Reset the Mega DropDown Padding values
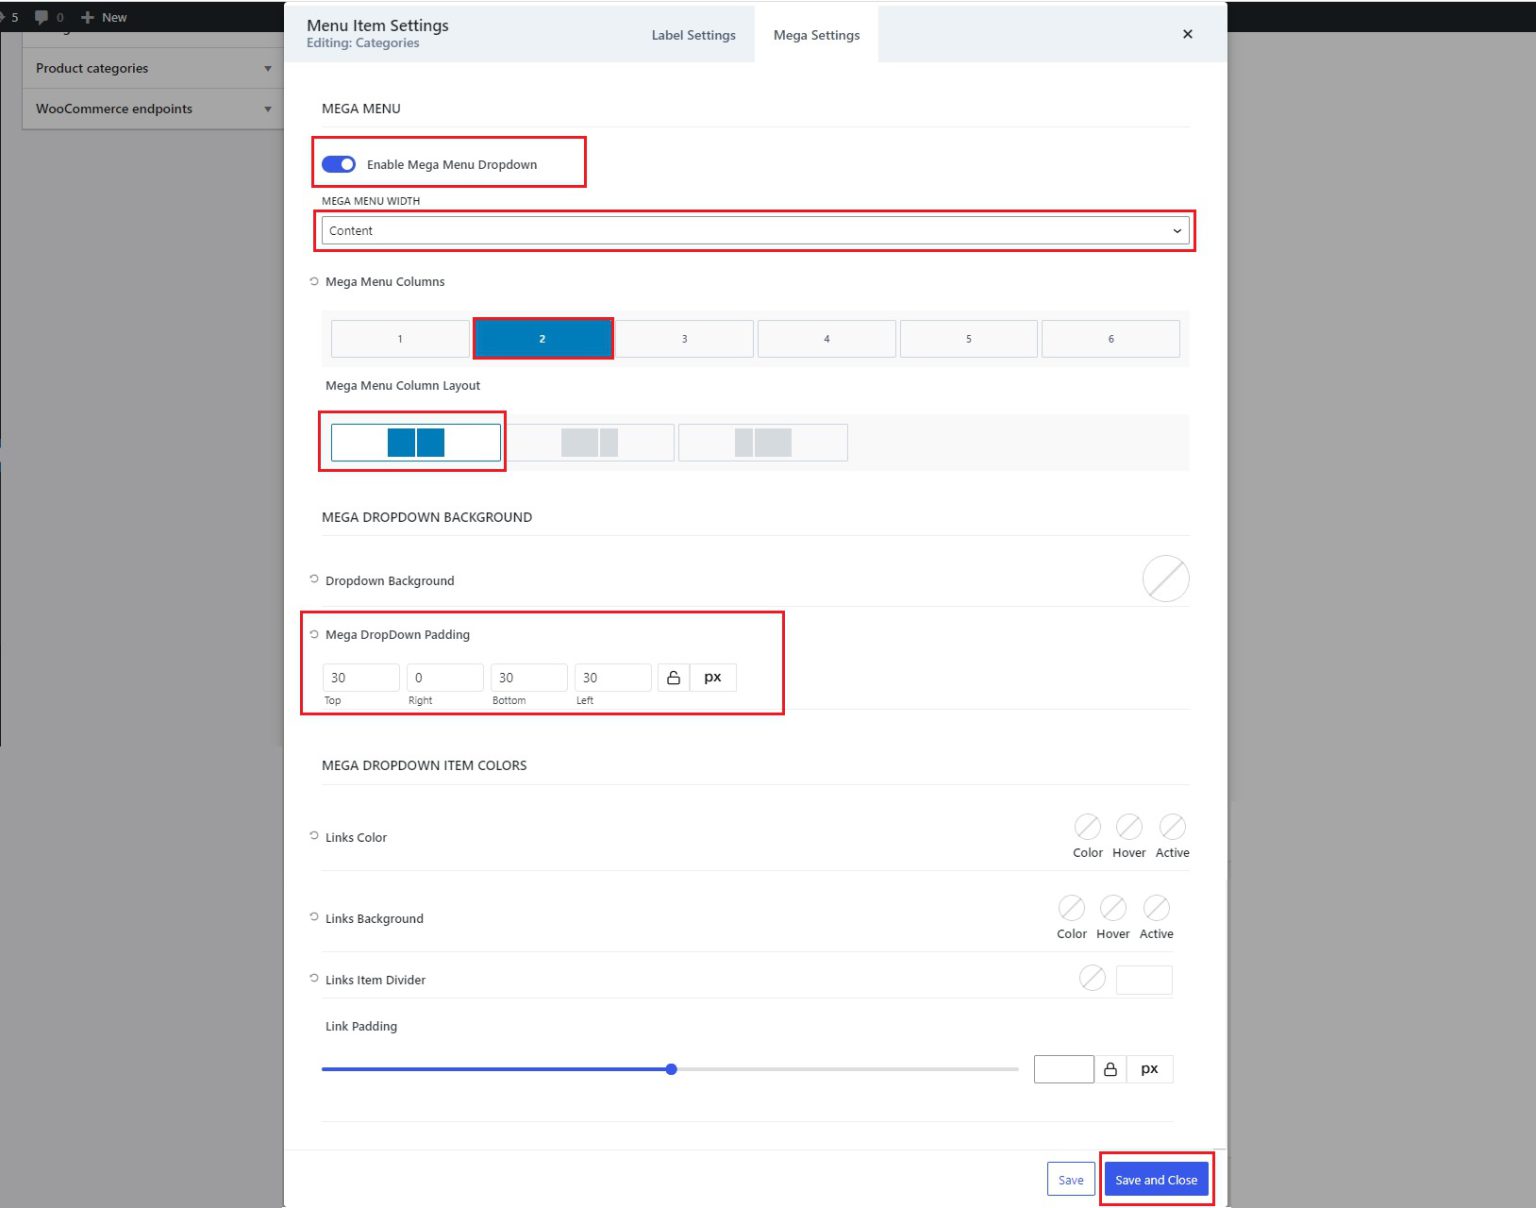Screen dimensions: 1536x1208 (x=313, y=633)
